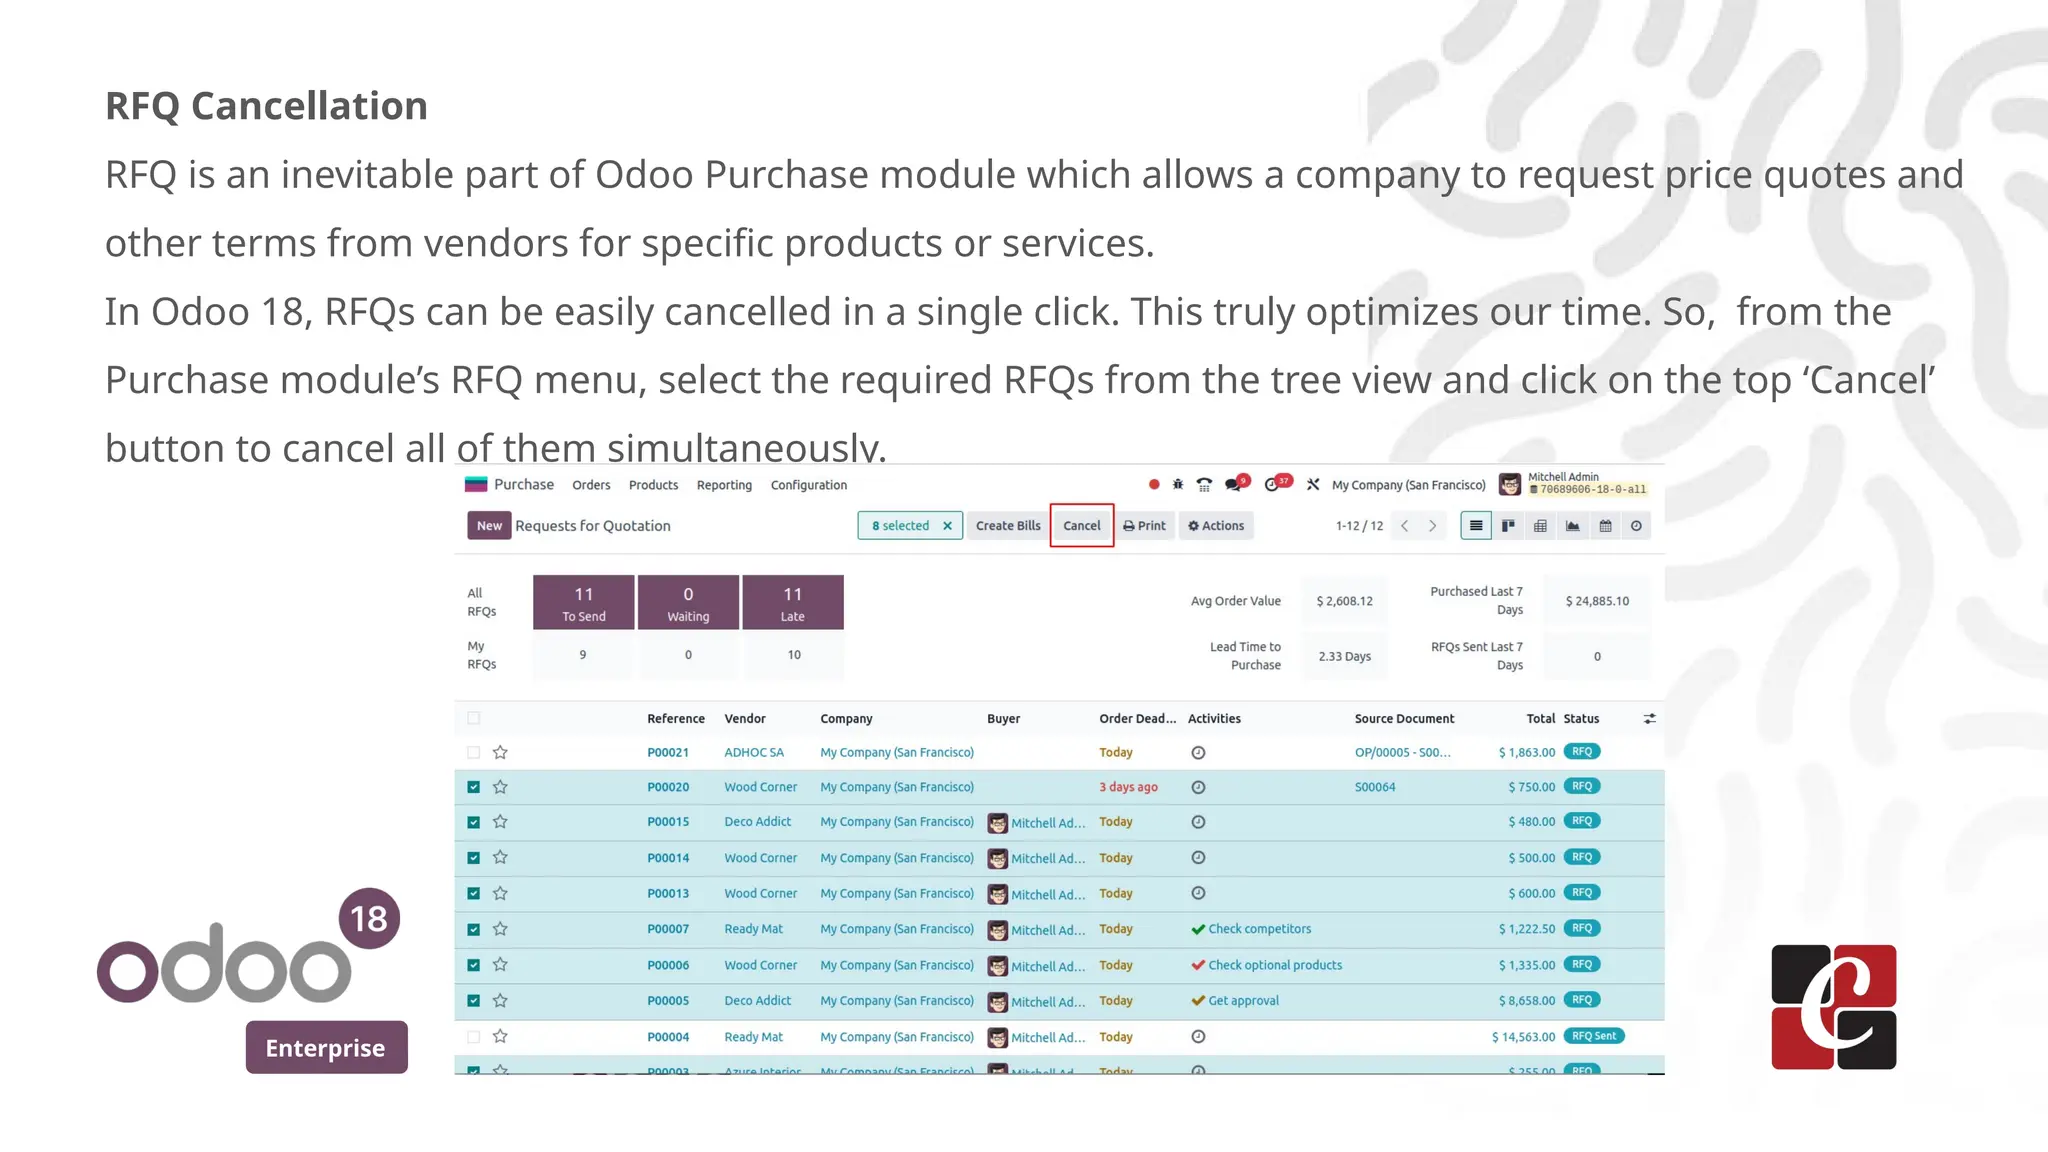Open RFQ reference P00006
The height and width of the screenshot is (1152, 2048).
click(668, 966)
